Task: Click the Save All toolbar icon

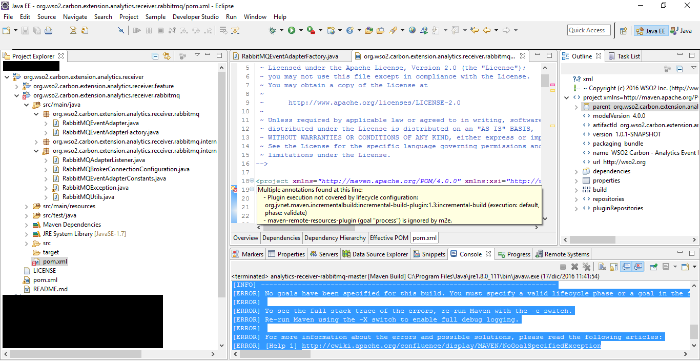Action: tap(37, 30)
